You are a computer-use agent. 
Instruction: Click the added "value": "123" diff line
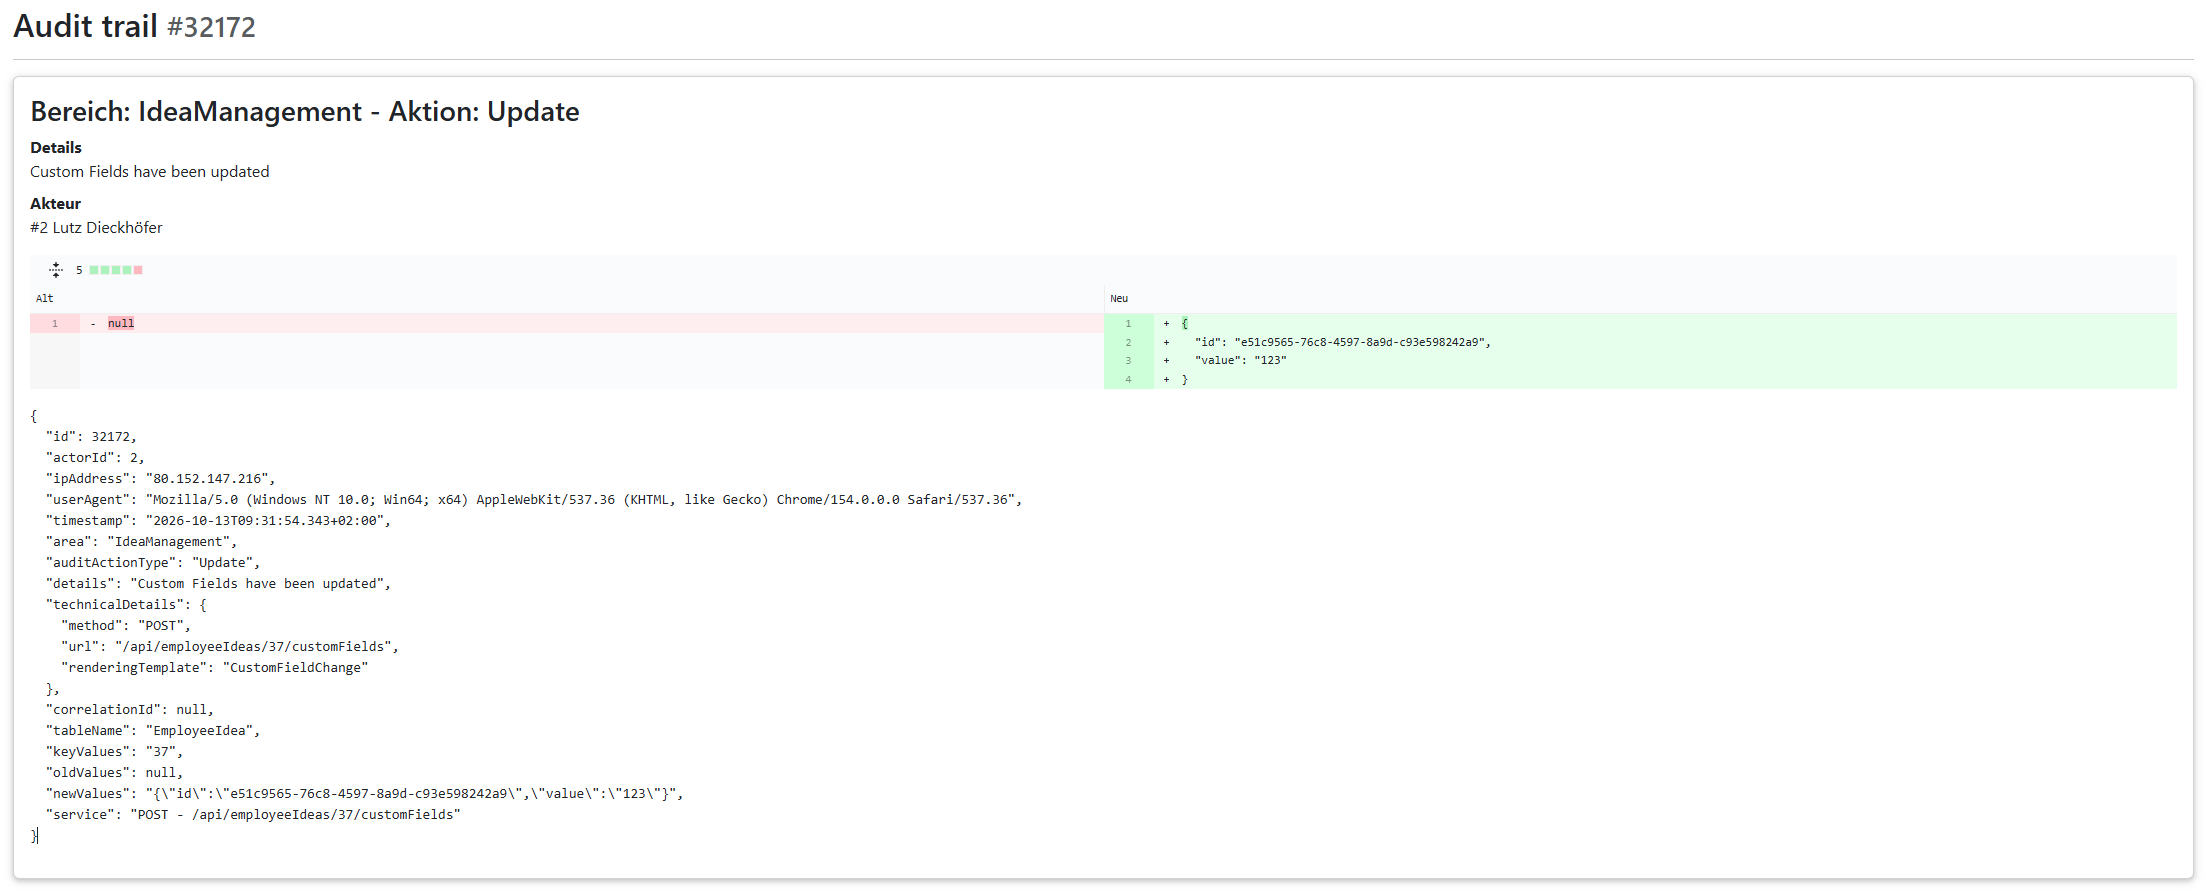(1240, 360)
